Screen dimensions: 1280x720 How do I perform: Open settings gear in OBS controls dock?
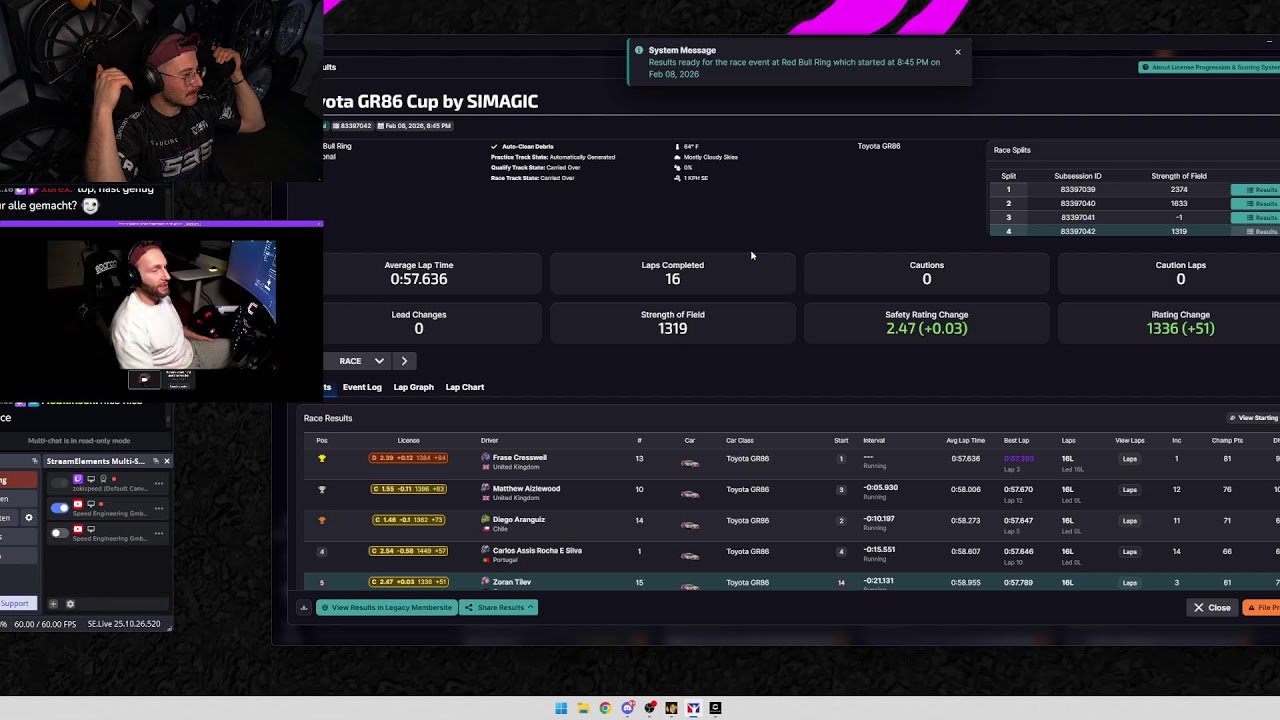tap(29, 518)
